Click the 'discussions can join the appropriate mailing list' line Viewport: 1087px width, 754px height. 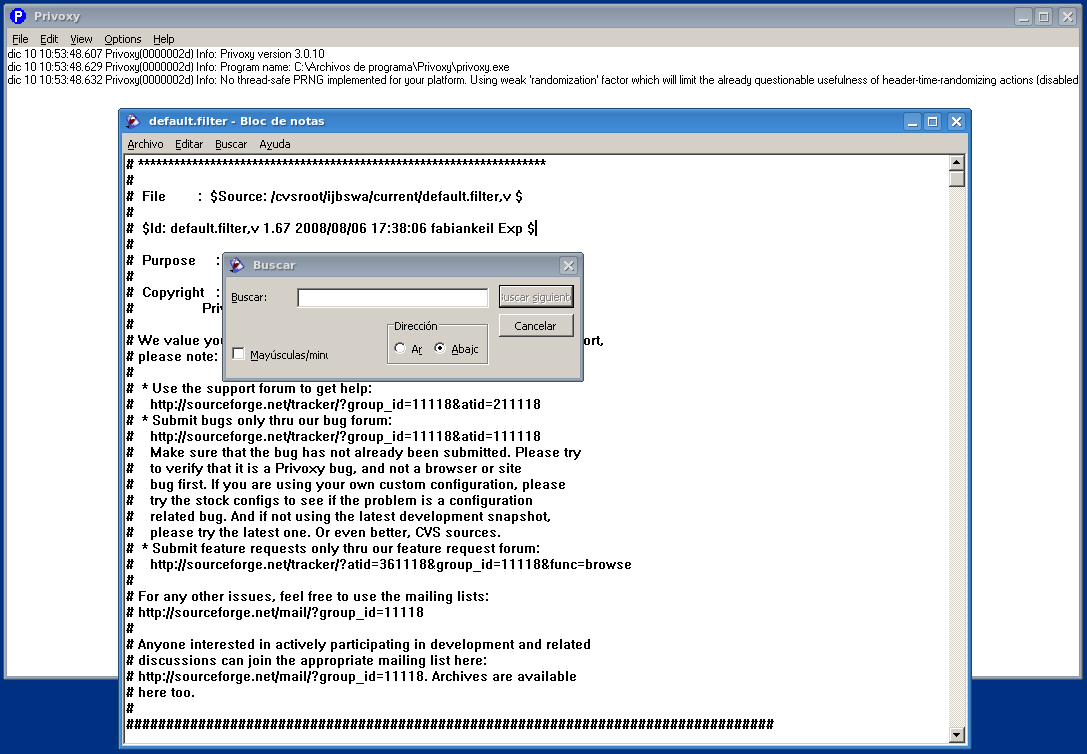(307, 660)
